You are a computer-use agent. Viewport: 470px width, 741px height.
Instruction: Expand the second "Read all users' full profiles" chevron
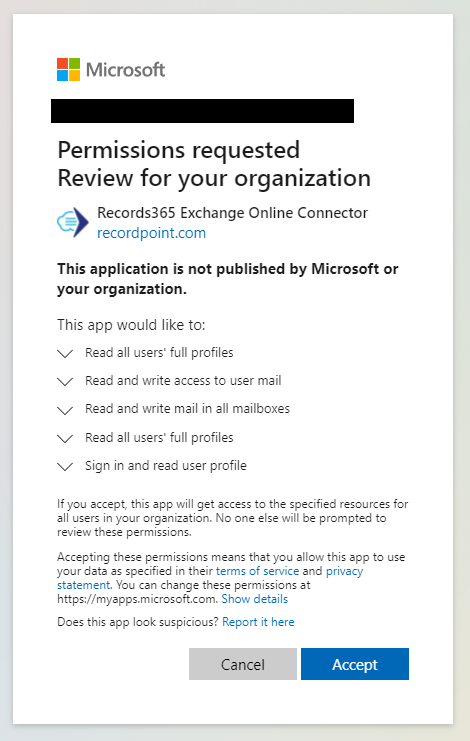65,438
